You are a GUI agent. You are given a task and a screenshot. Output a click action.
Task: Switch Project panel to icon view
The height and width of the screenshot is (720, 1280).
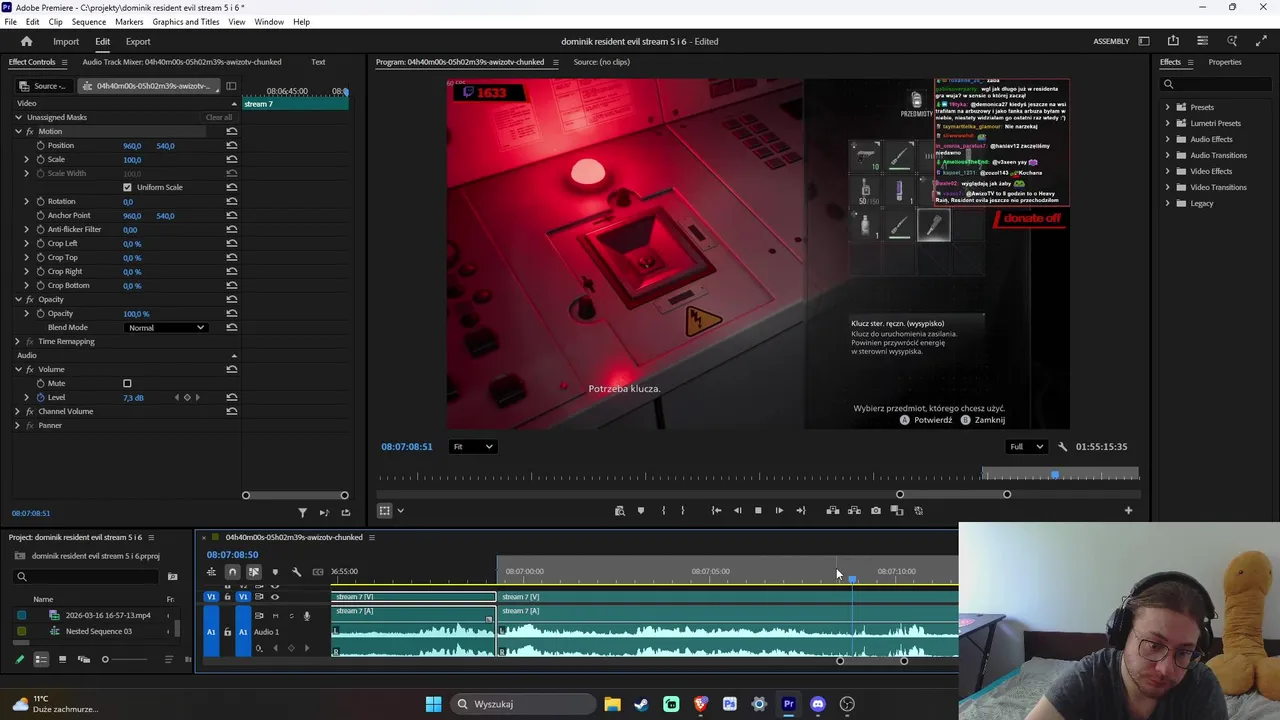[x=62, y=660]
